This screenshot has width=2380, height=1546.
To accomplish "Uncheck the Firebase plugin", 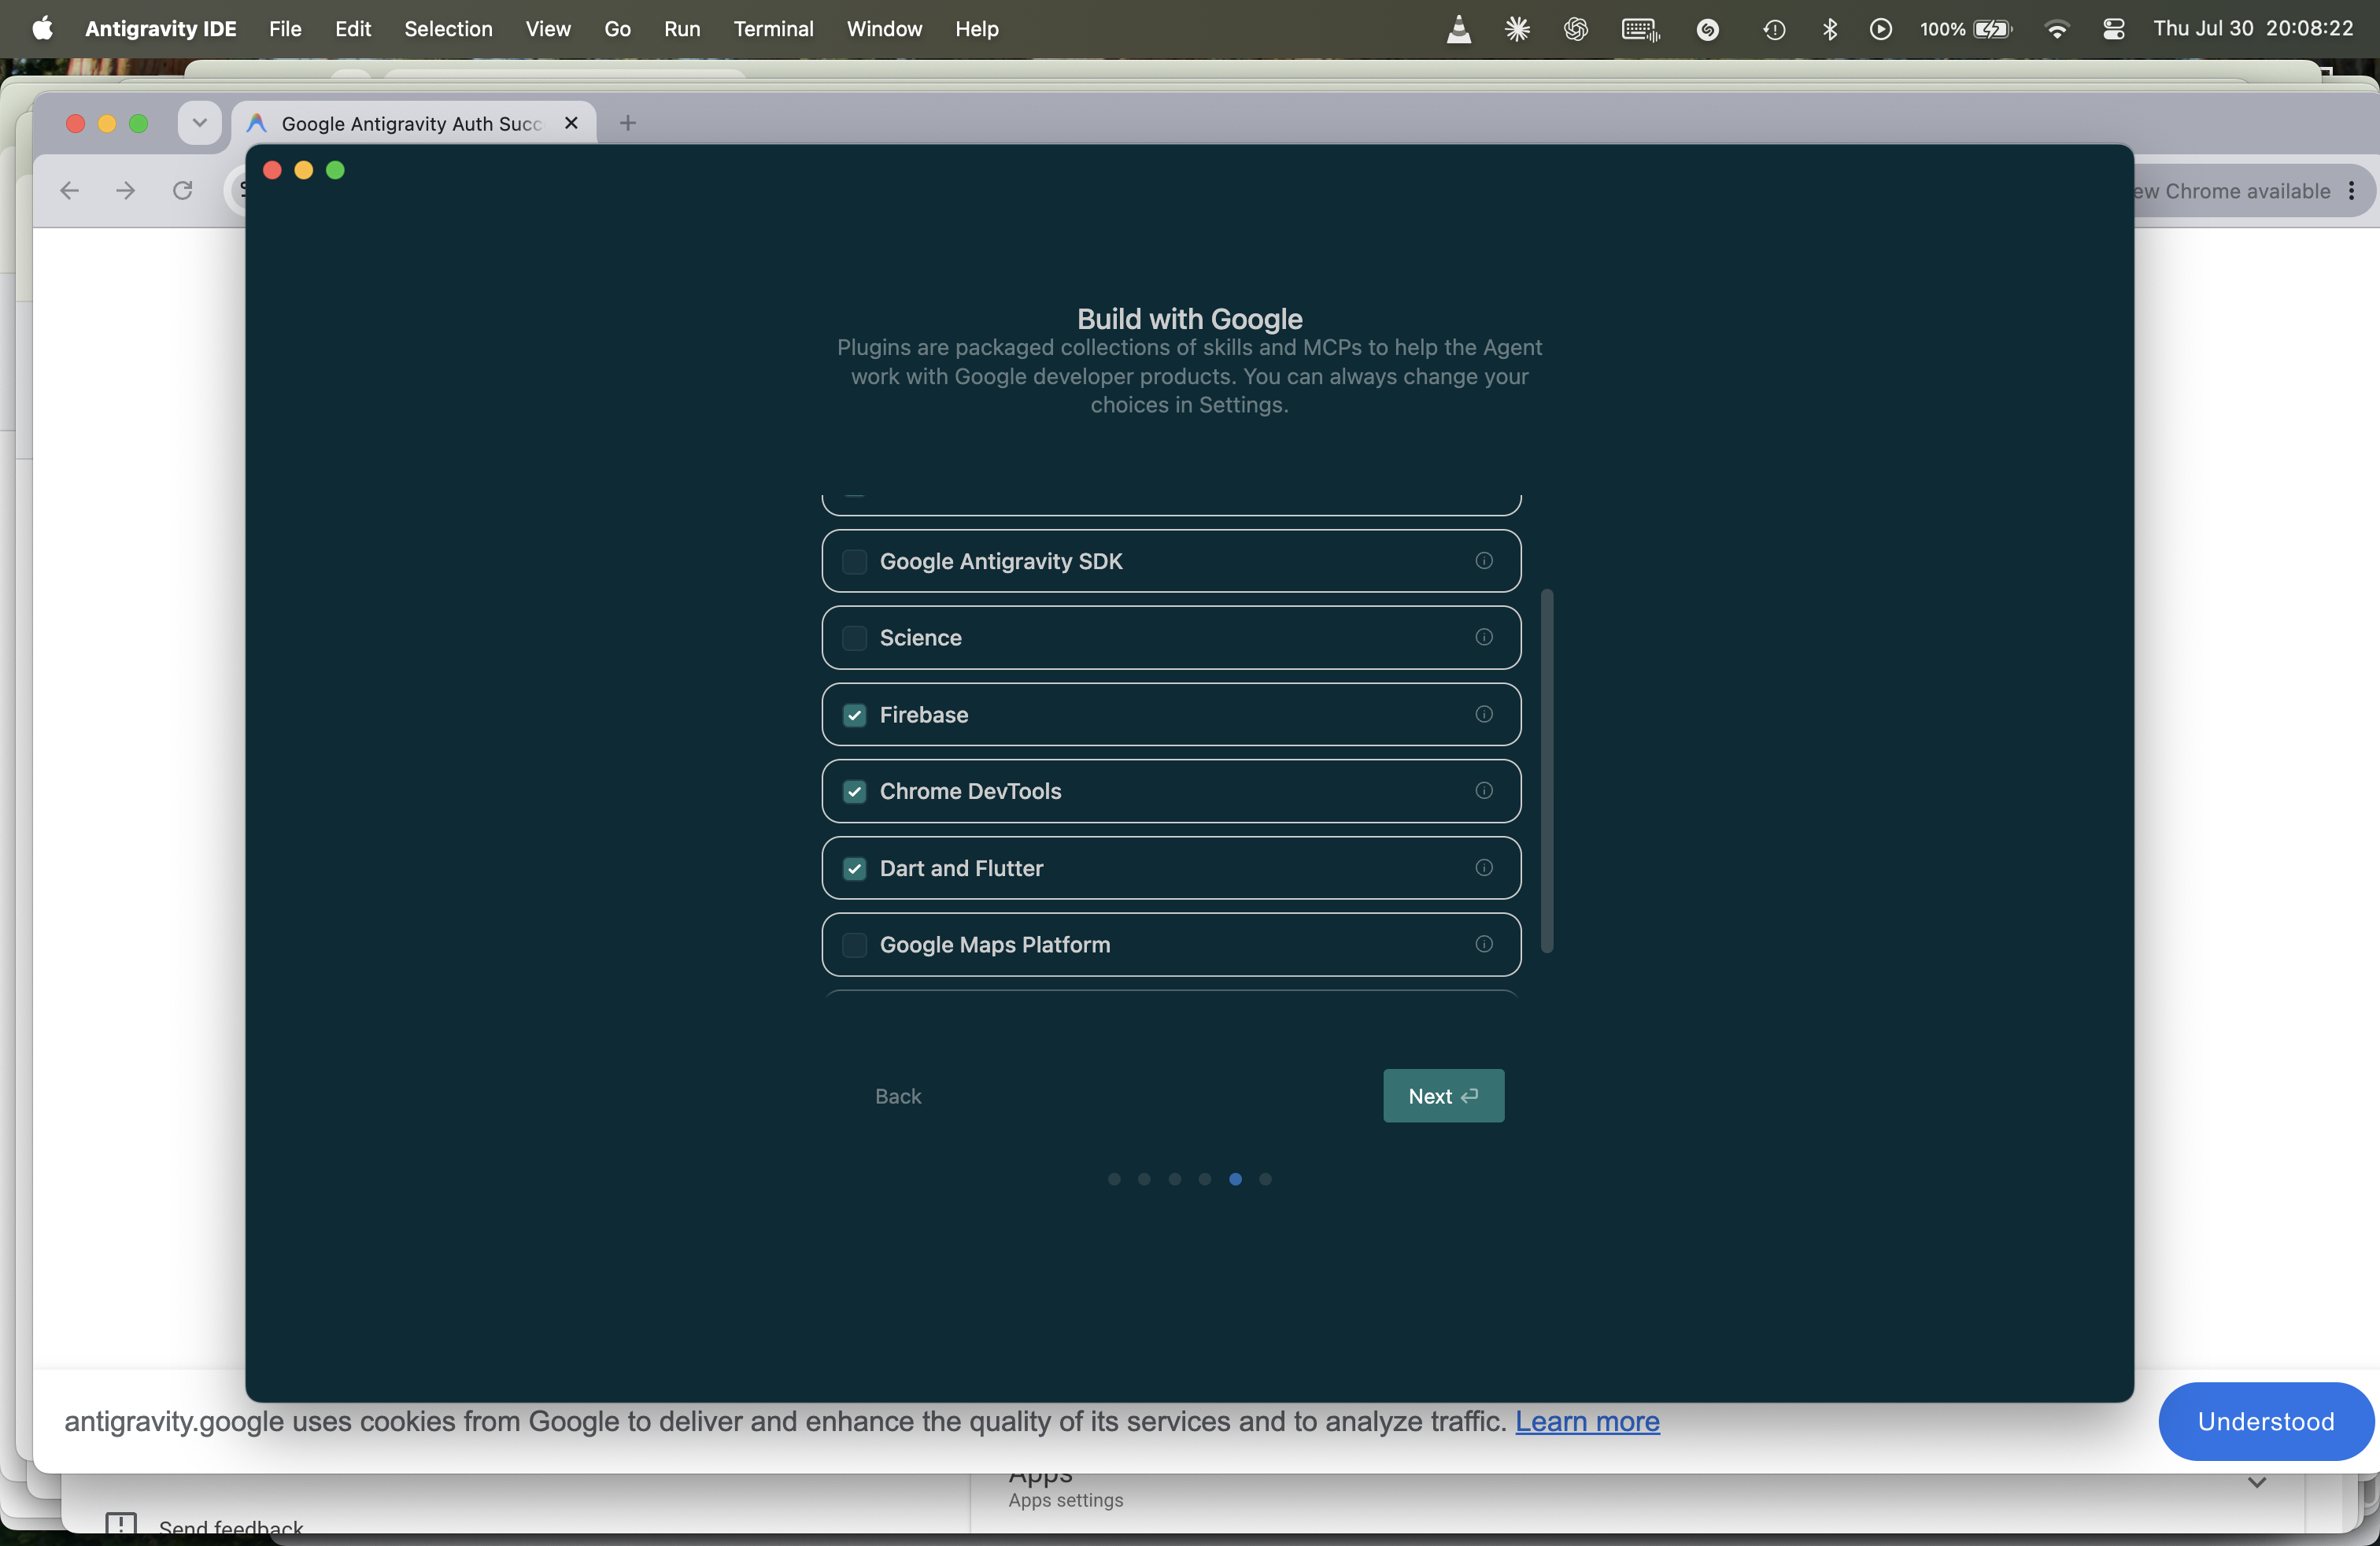I will (854, 715).
